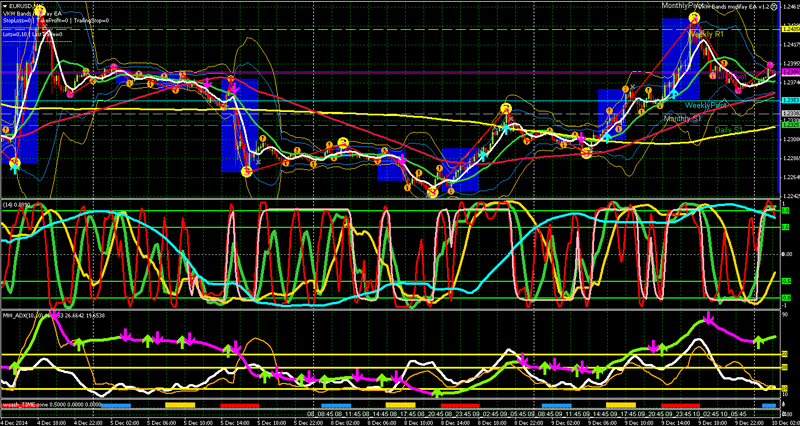Click the magenta down arrow at the ADX peak
Image resolution: width=800 pixels, height=426 pixels.
click(x=708, y=319)
